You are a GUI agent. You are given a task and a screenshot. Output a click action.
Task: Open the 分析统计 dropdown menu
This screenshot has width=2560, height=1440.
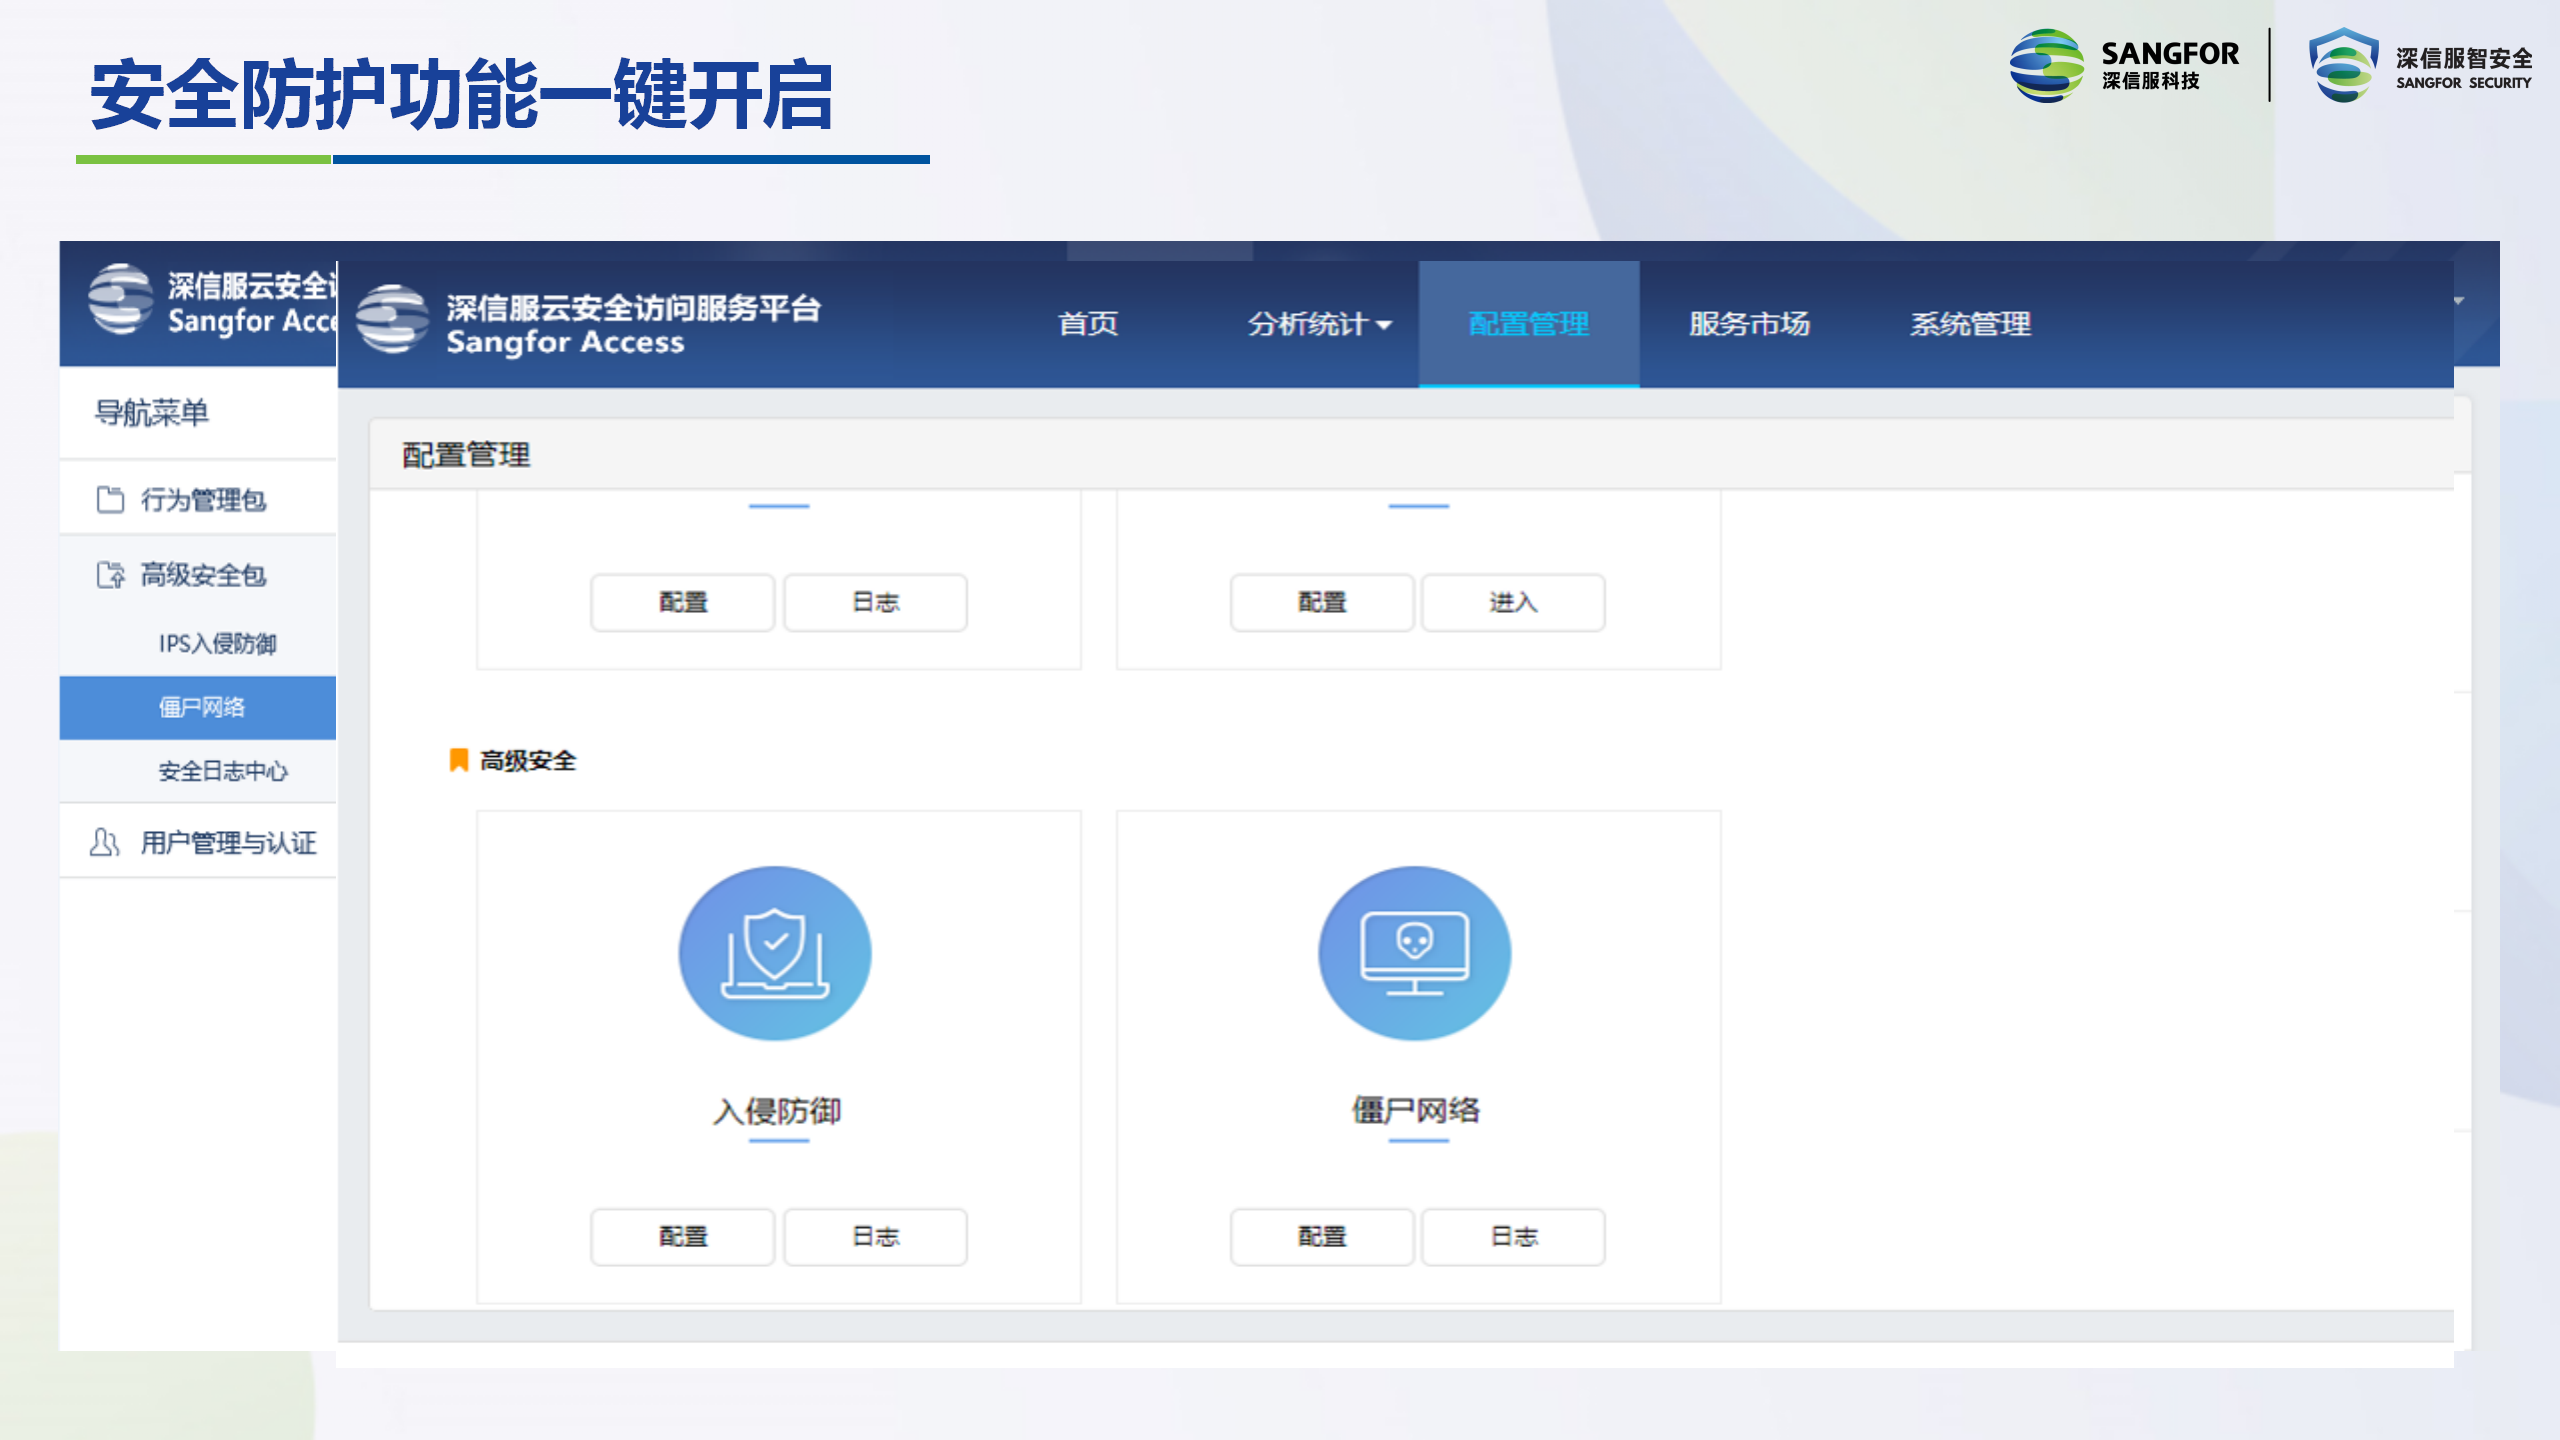[x=1318, y=324]
